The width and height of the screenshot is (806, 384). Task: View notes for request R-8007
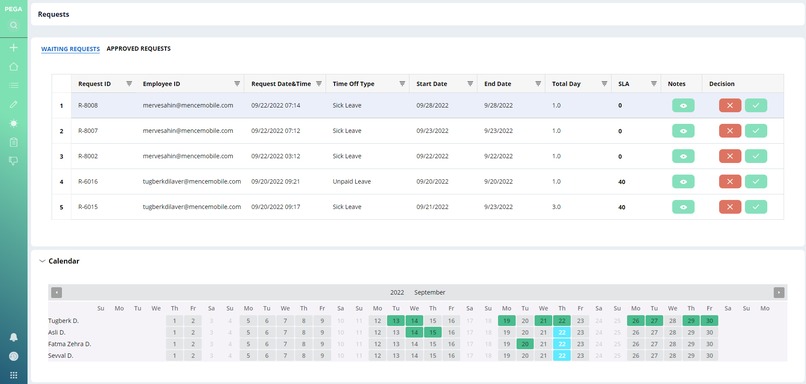coord(683,131)
